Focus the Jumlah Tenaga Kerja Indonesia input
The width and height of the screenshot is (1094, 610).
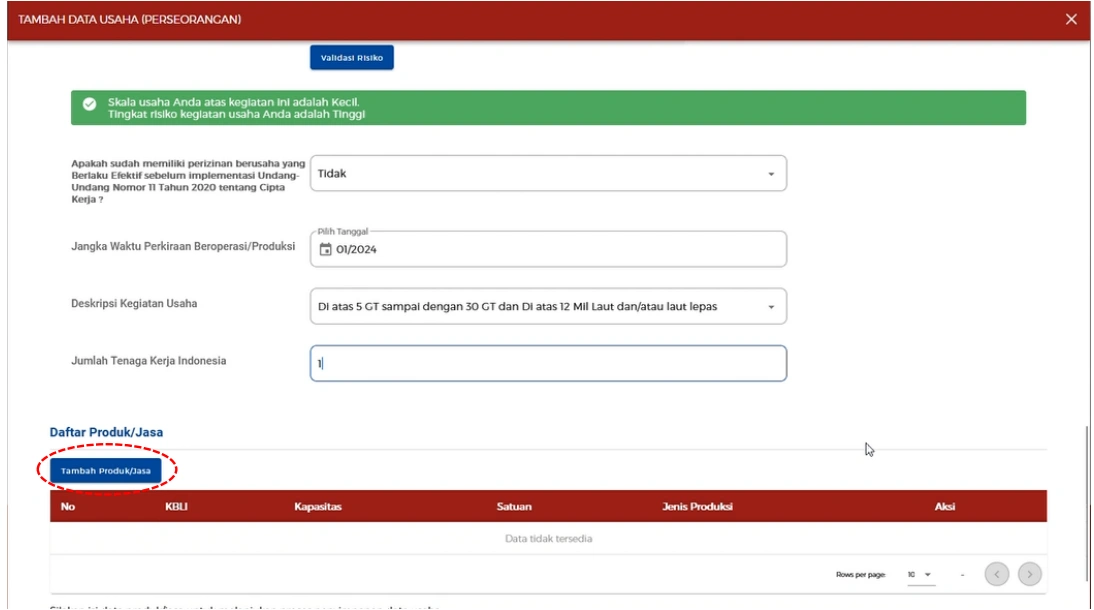(x=548, y=364)
